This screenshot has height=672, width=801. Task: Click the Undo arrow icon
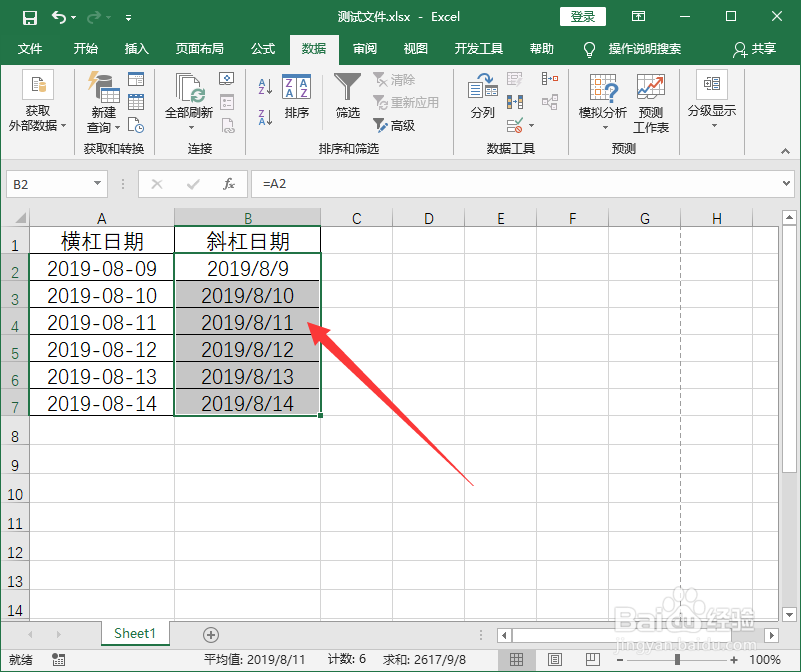[x=59, y=18]
